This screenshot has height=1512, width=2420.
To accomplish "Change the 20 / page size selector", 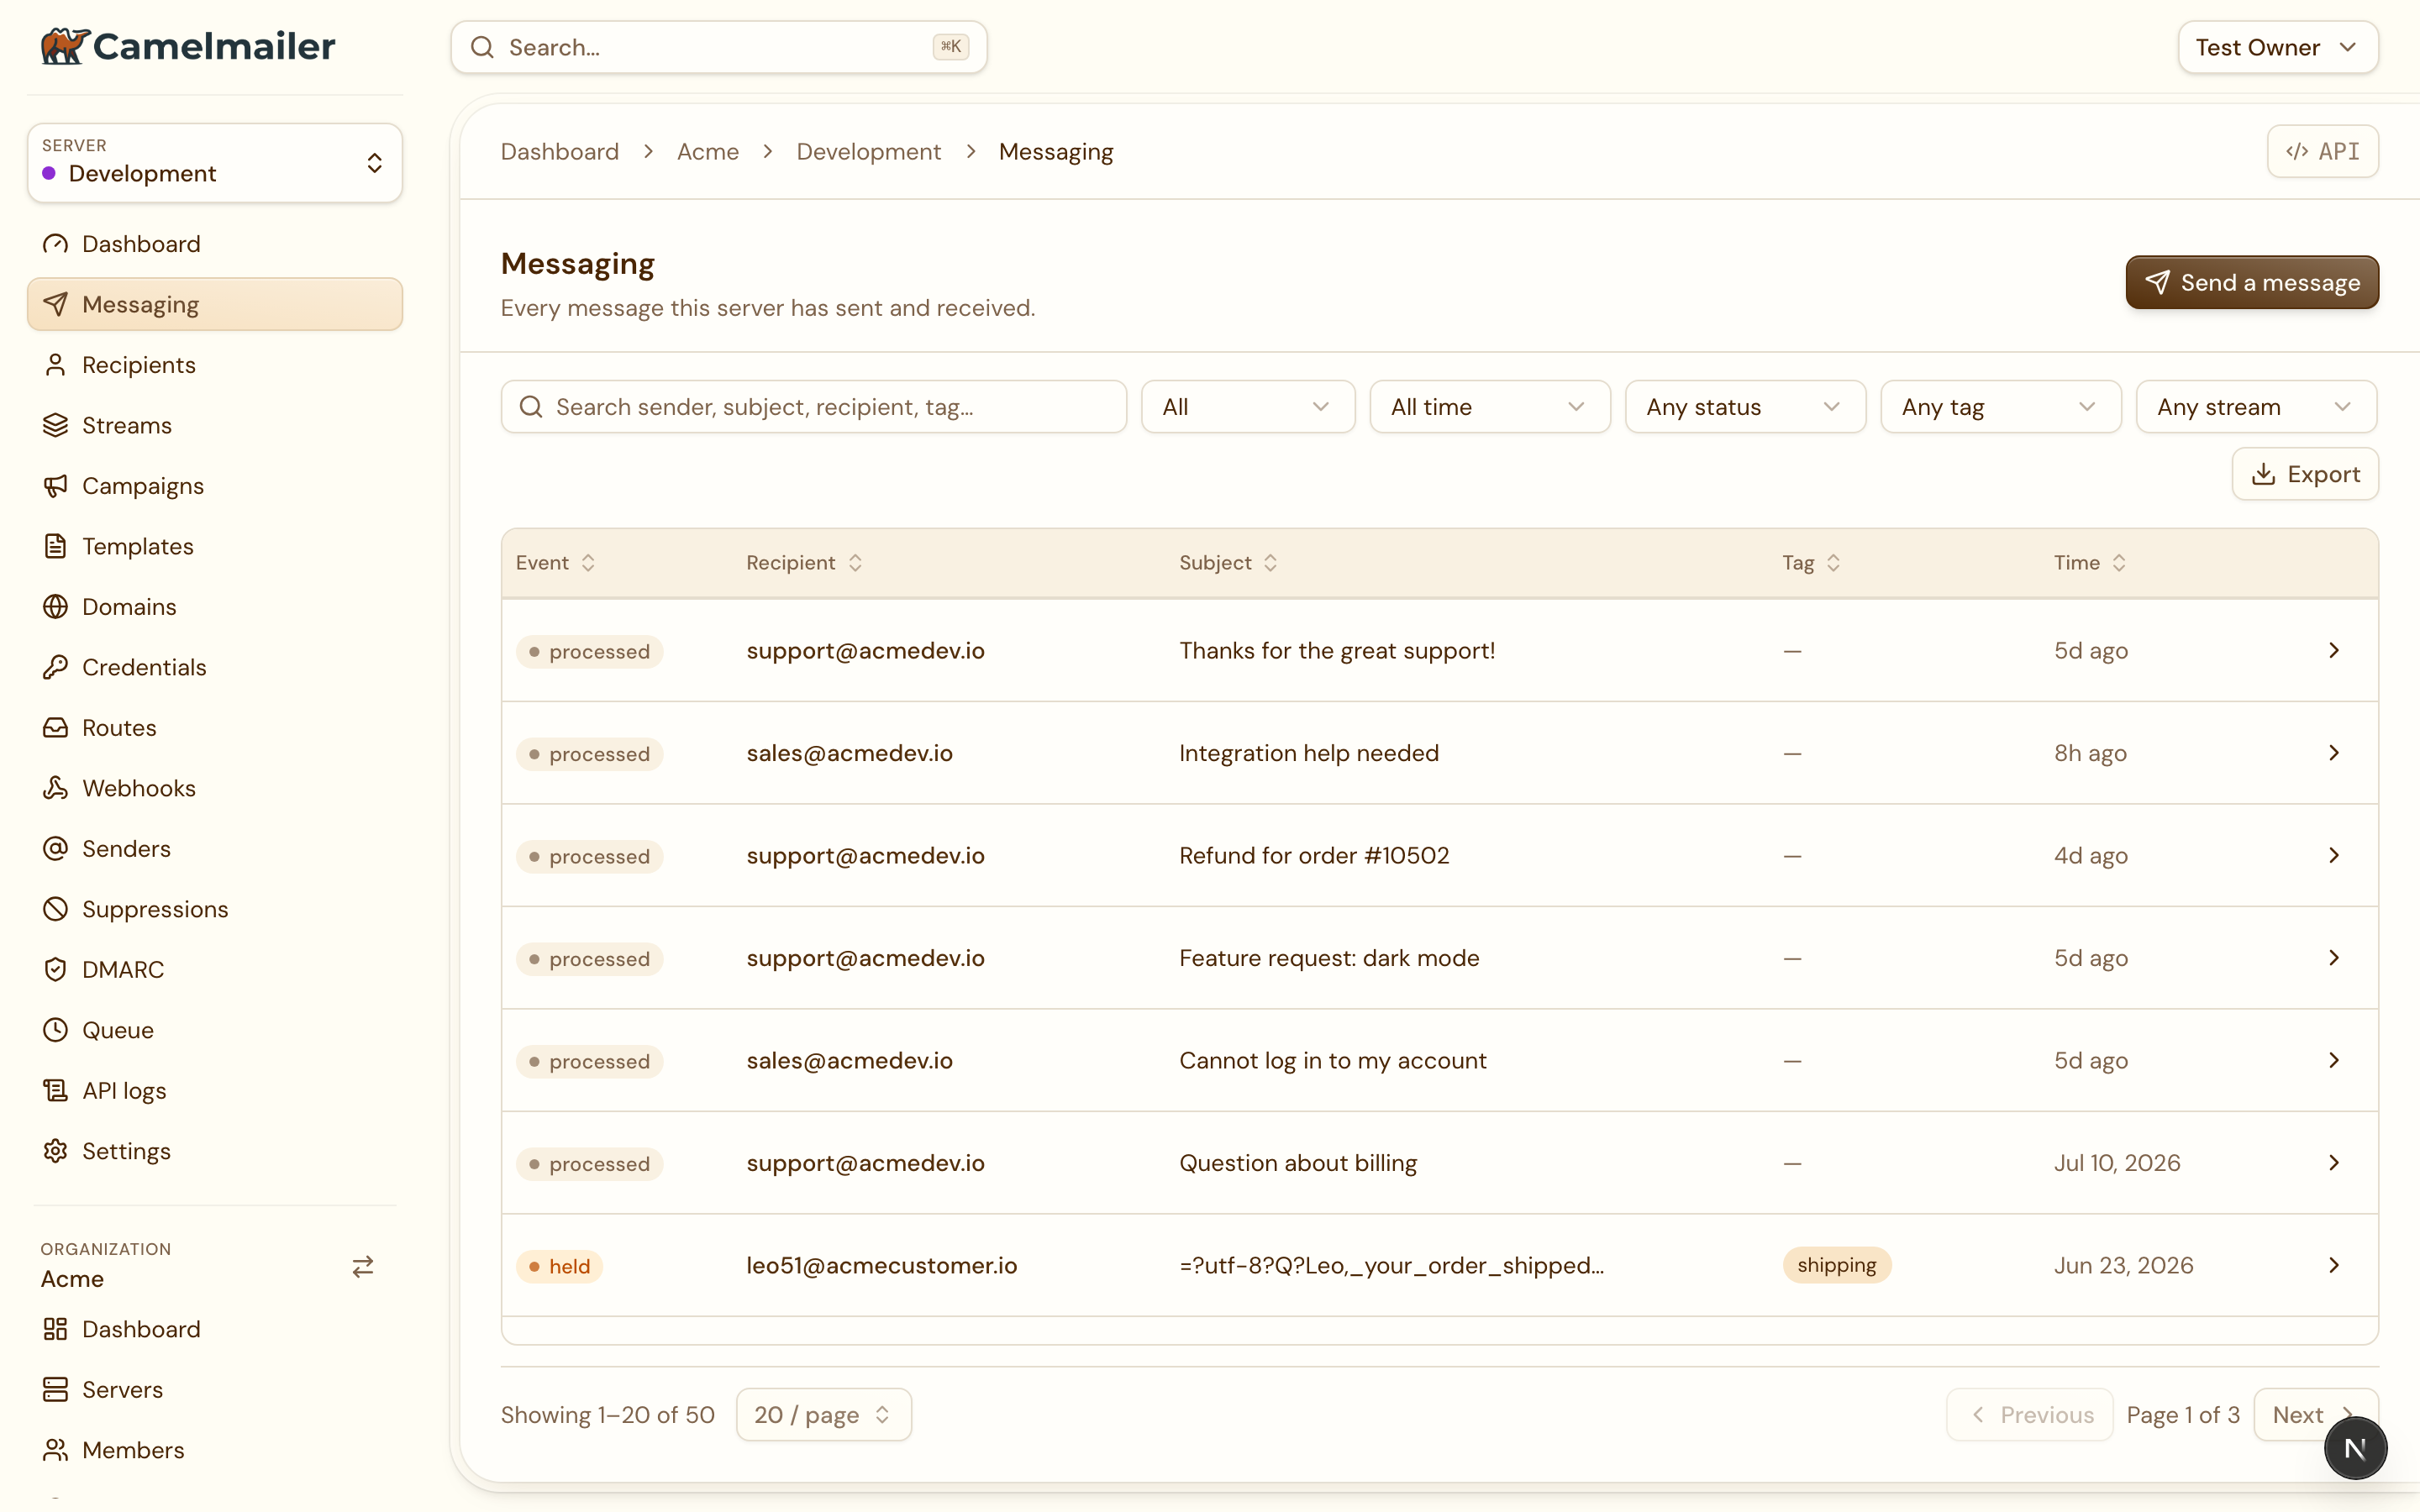I will [x=824, y=1415].
